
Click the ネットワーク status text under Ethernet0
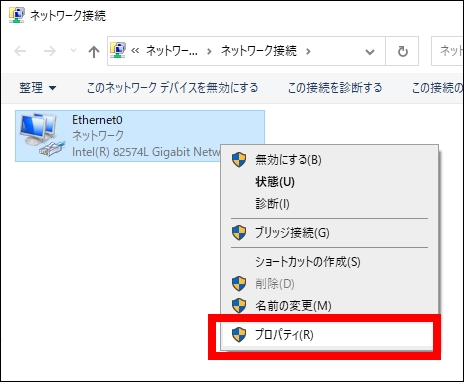(98, 135)
